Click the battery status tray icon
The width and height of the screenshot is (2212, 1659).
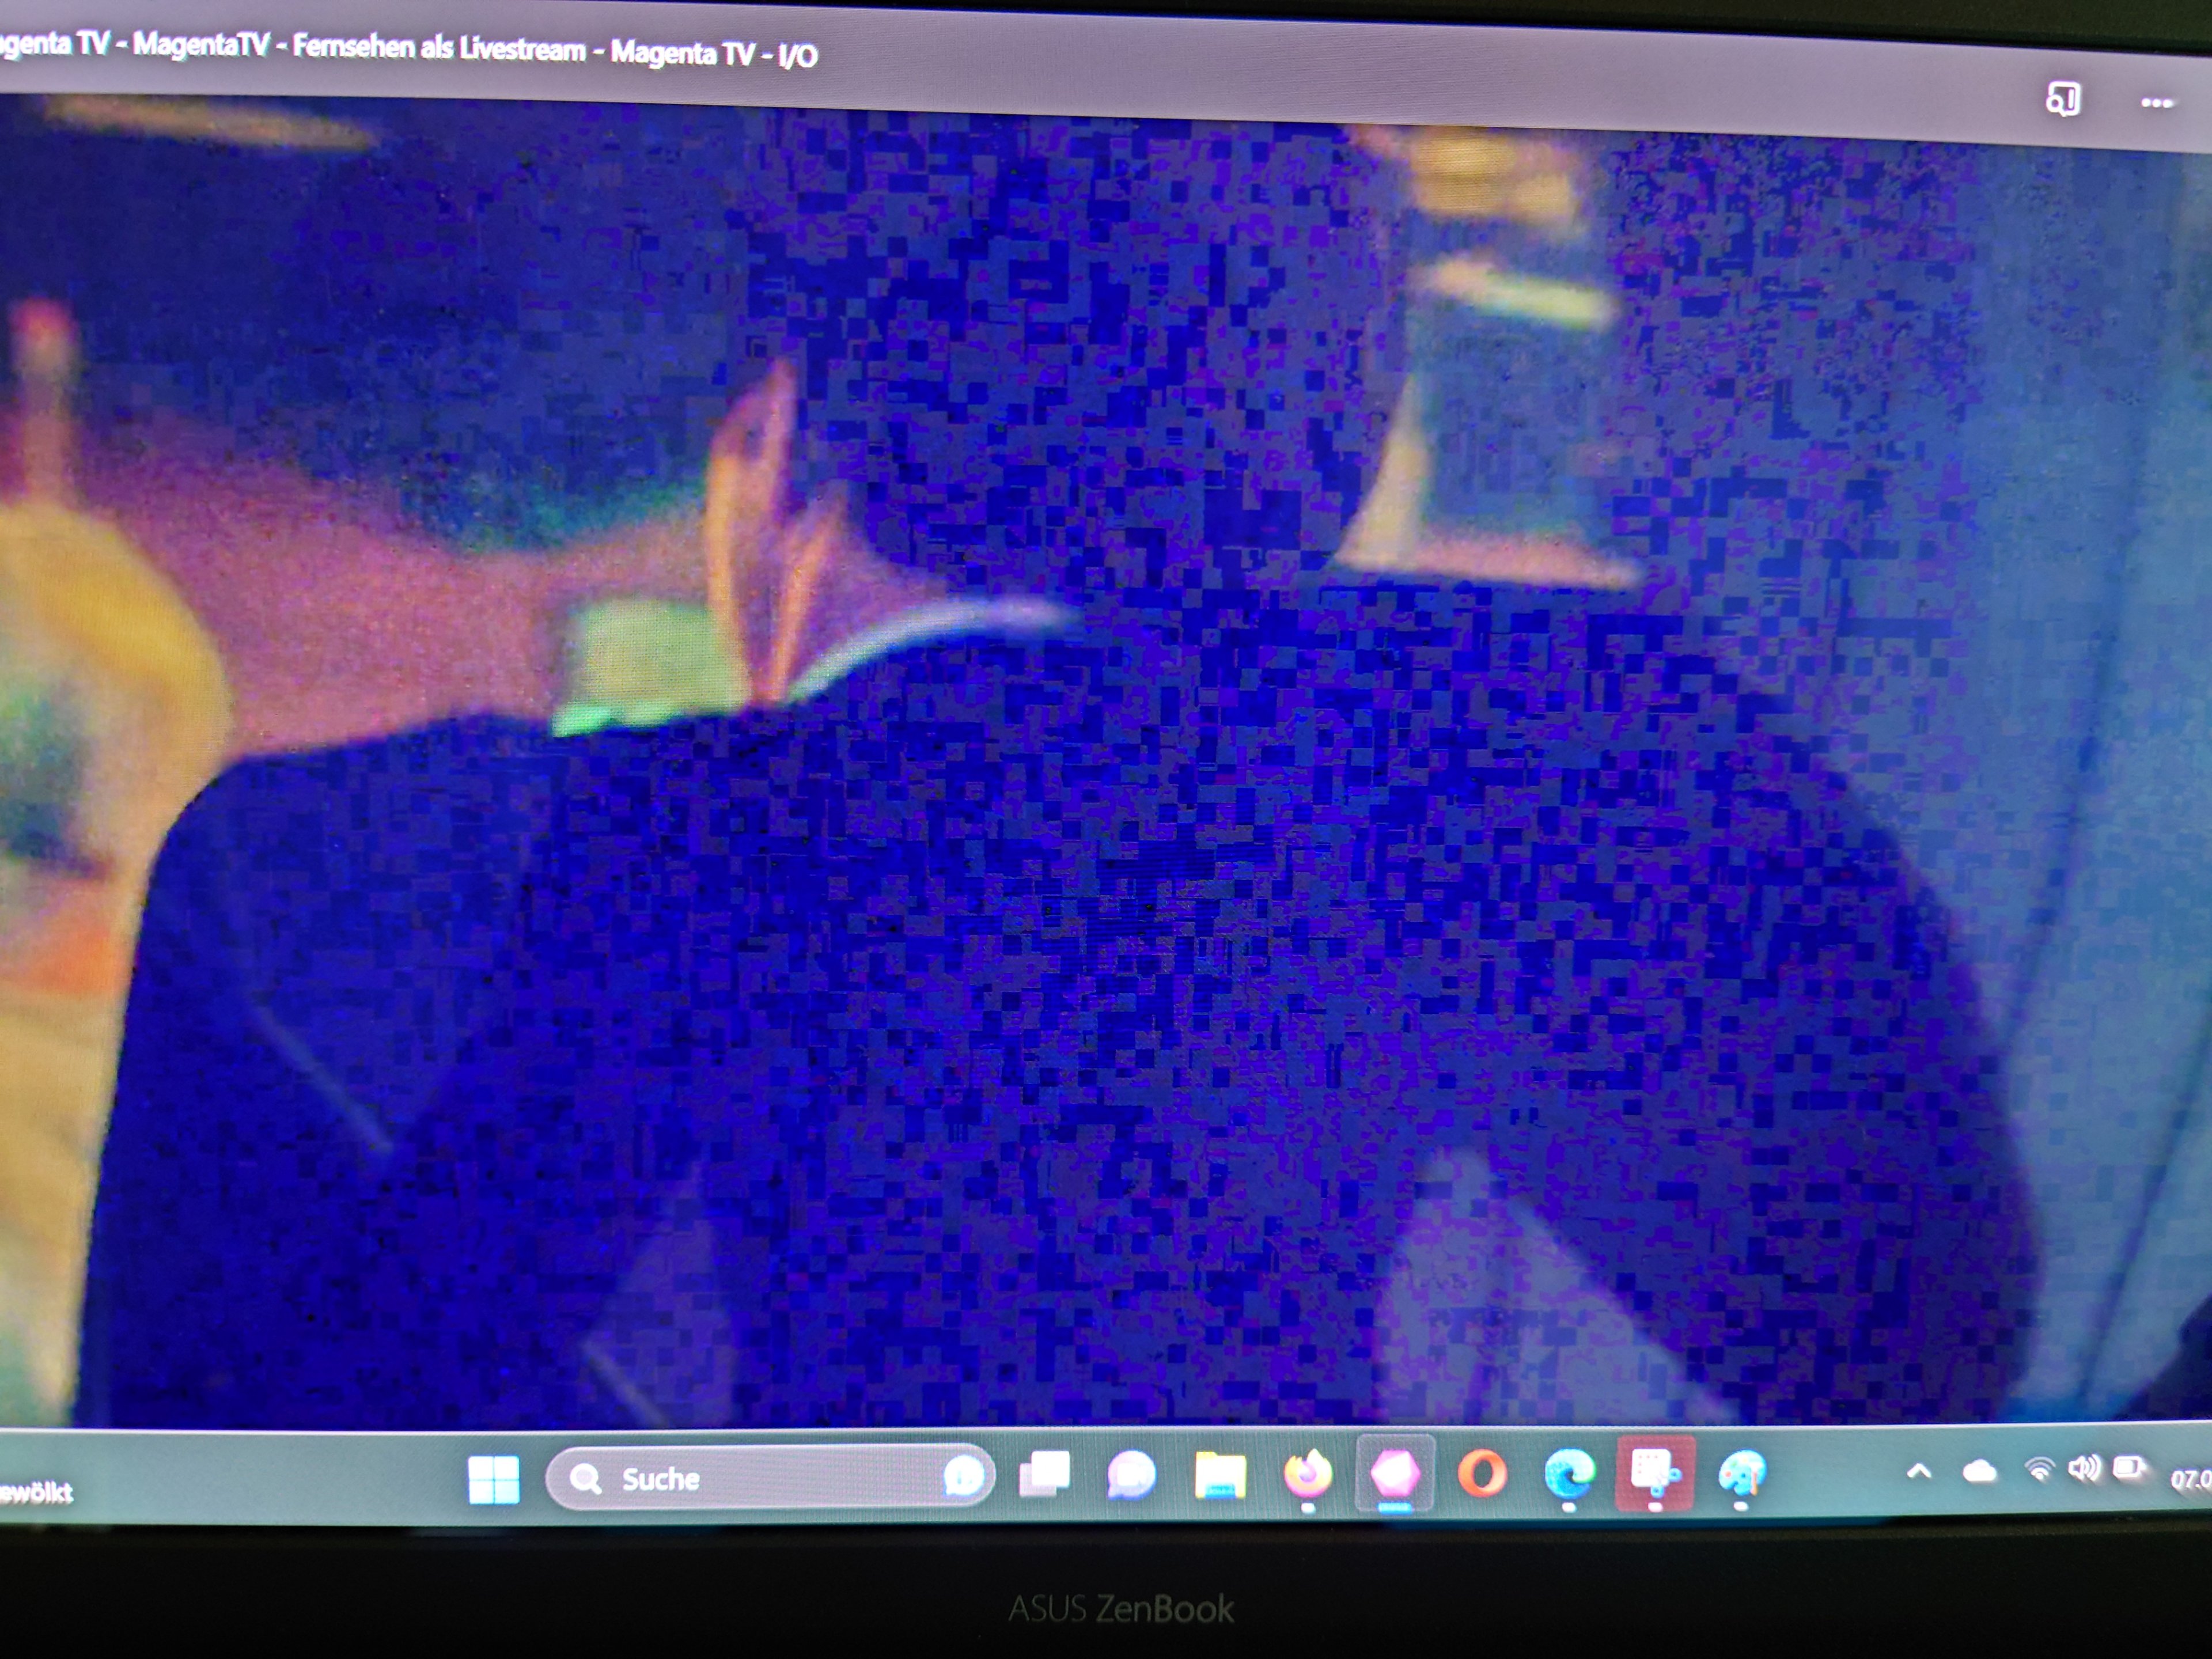point(2129,1468)
